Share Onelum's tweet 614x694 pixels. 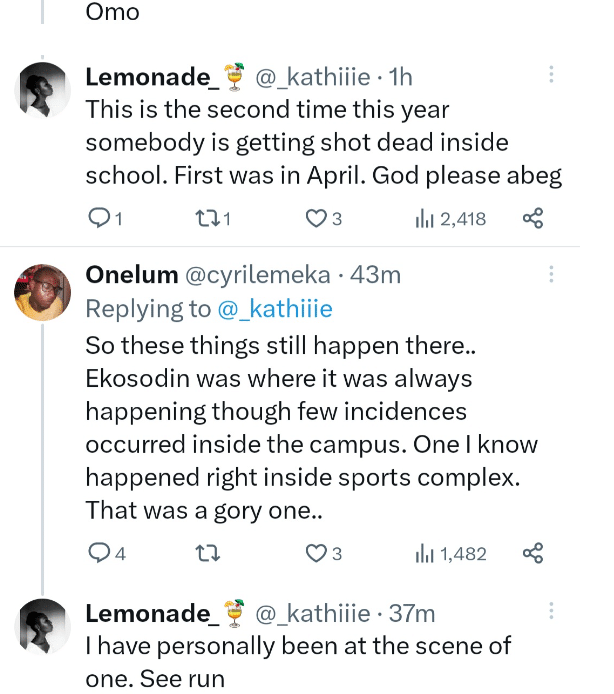point(533,552)
